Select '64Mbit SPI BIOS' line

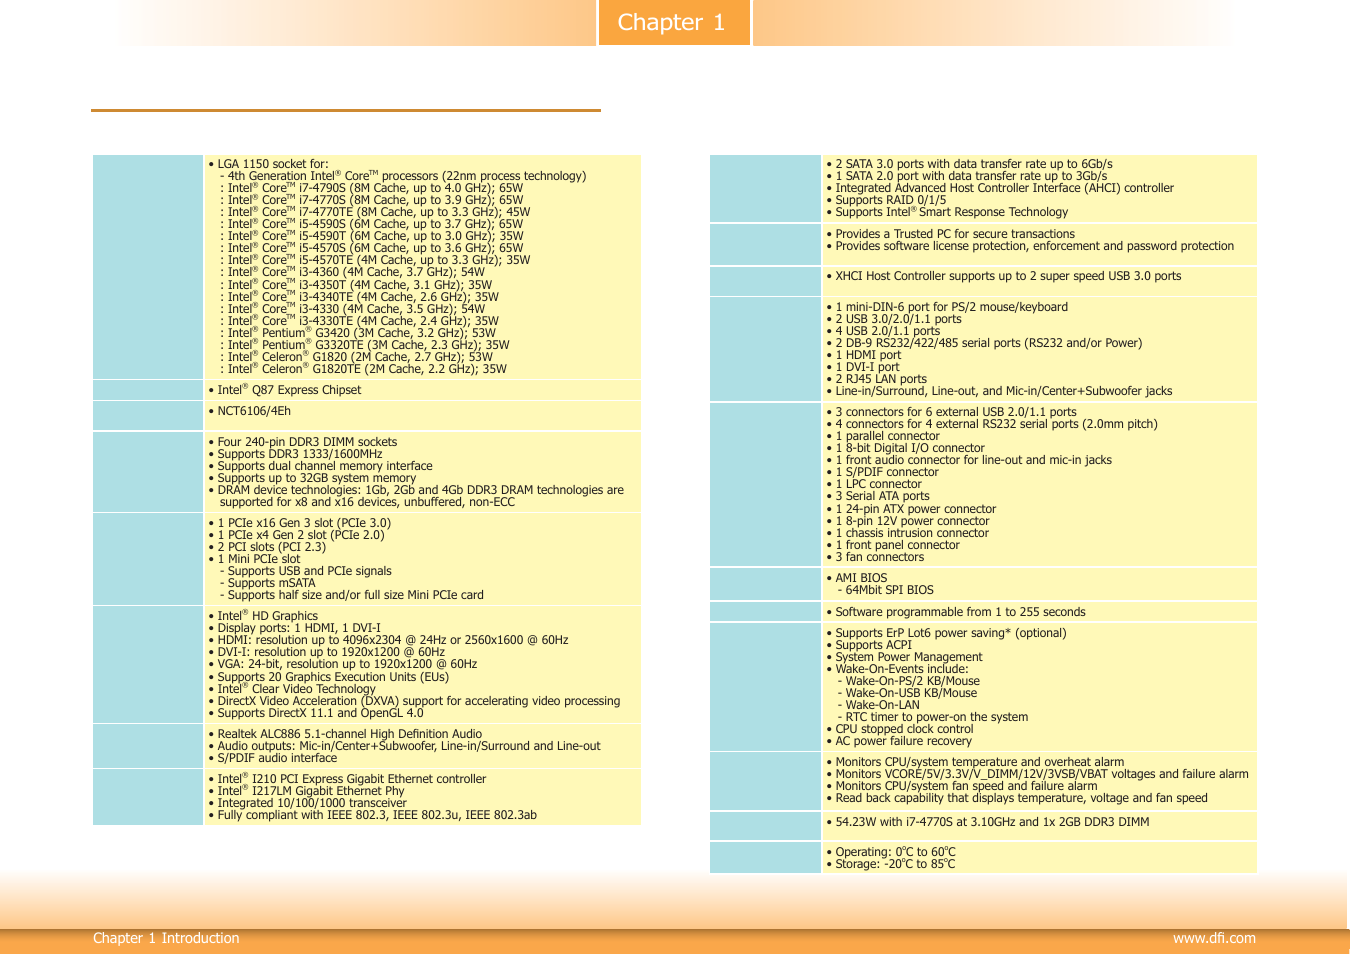point(885,590)
